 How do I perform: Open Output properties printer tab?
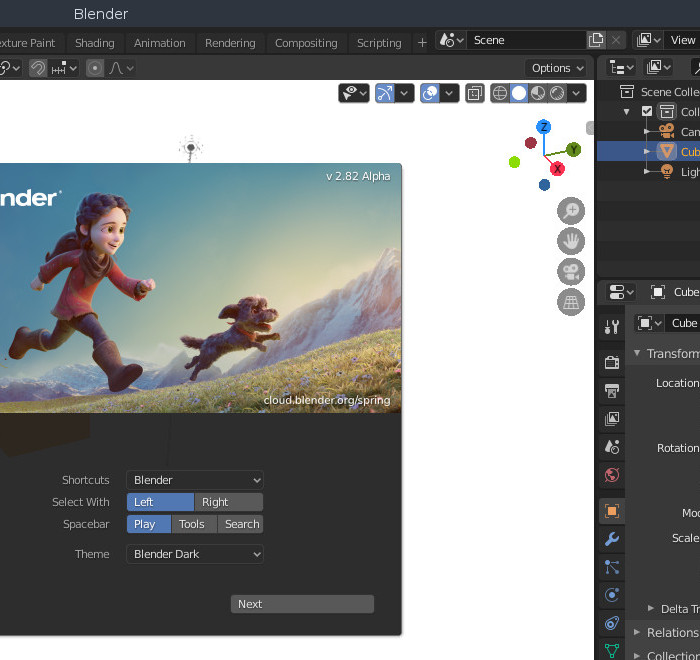point(612,390)
